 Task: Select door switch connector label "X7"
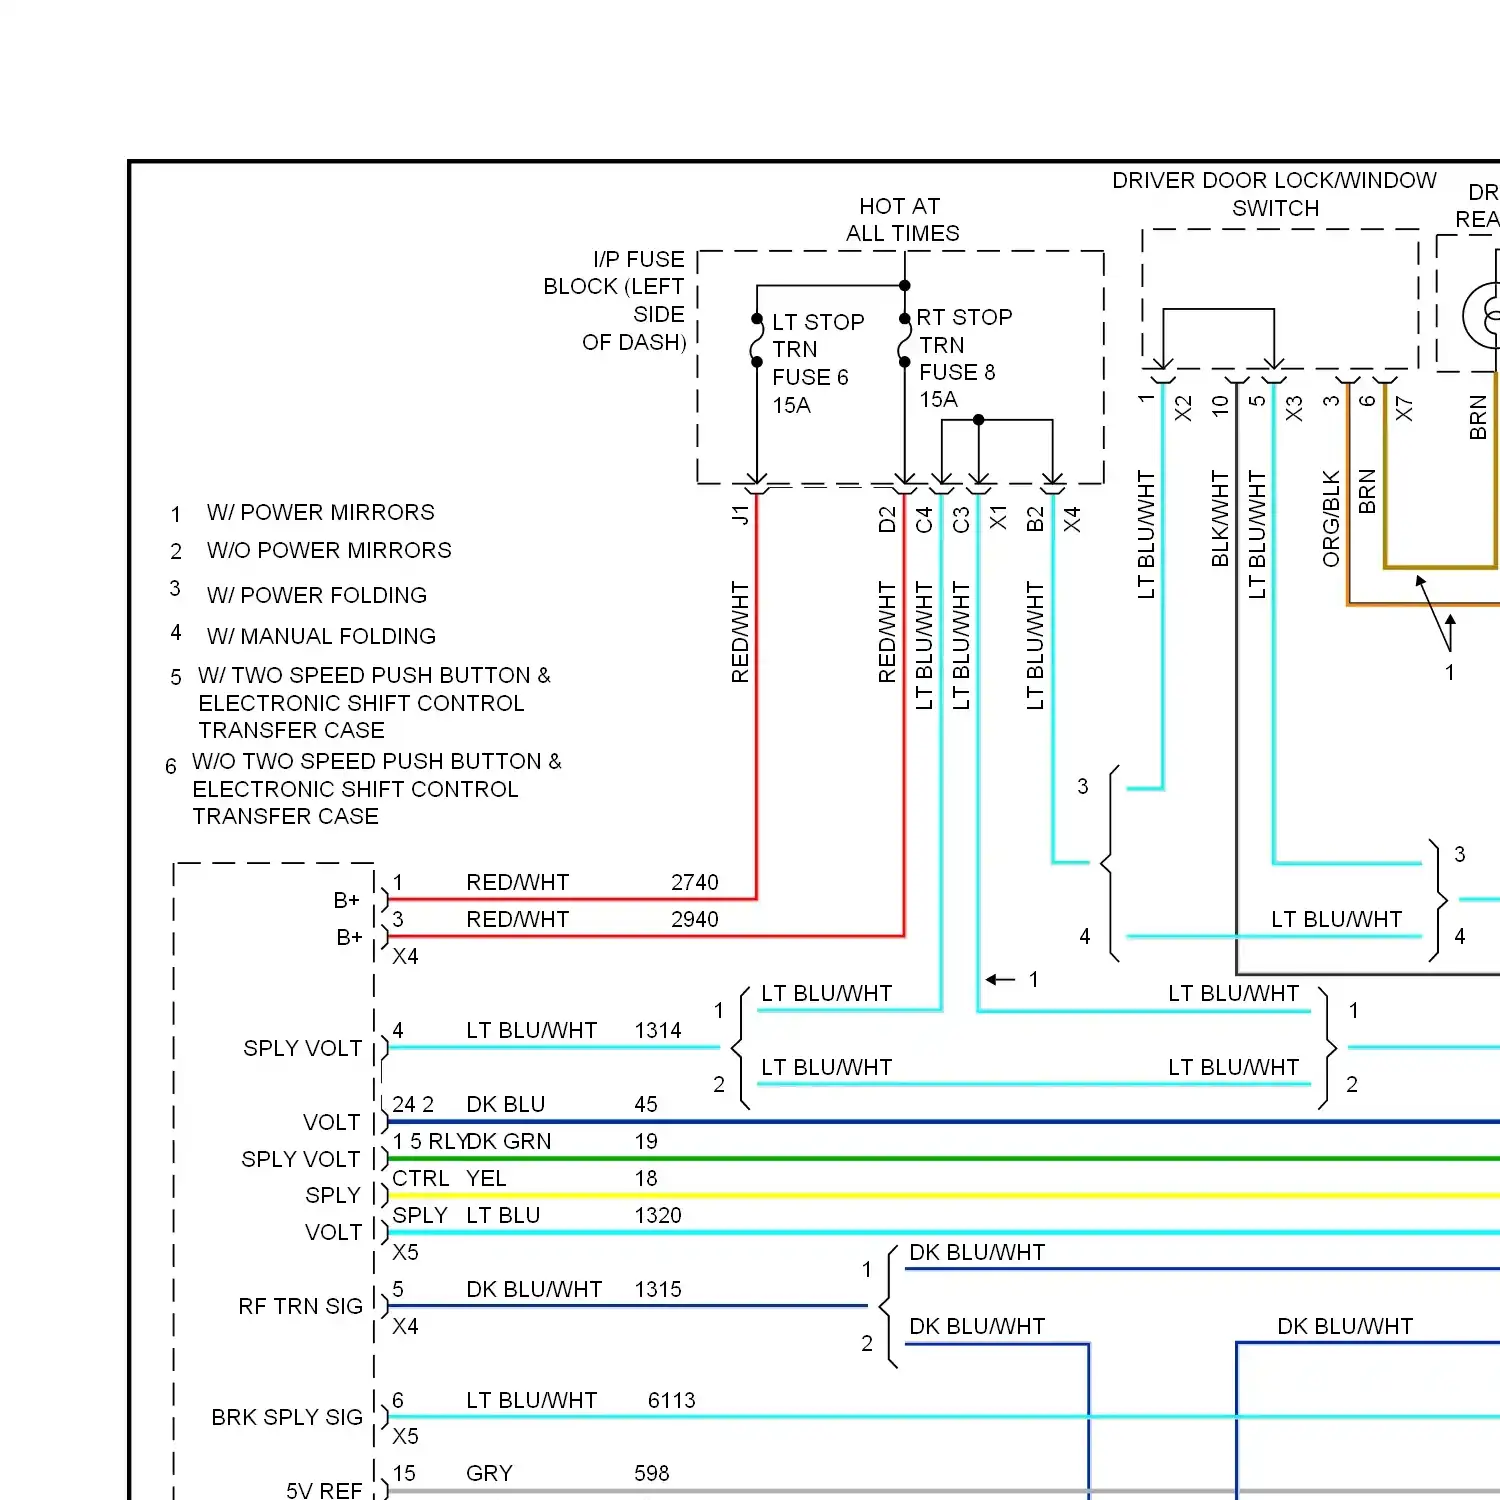tap(1405, 409)
